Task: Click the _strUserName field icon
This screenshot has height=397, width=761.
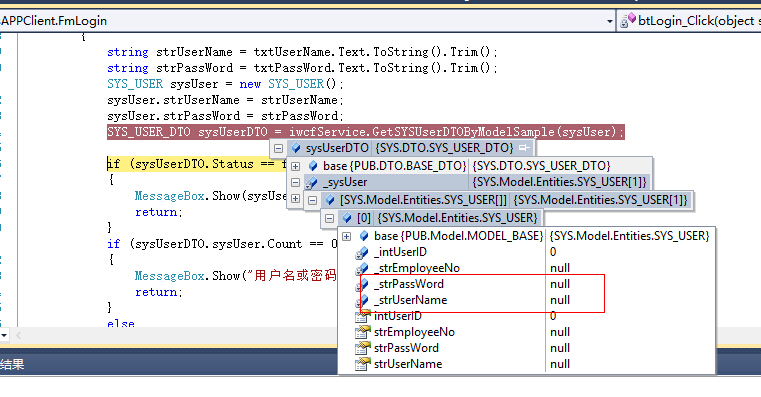Action: point(362,301)
